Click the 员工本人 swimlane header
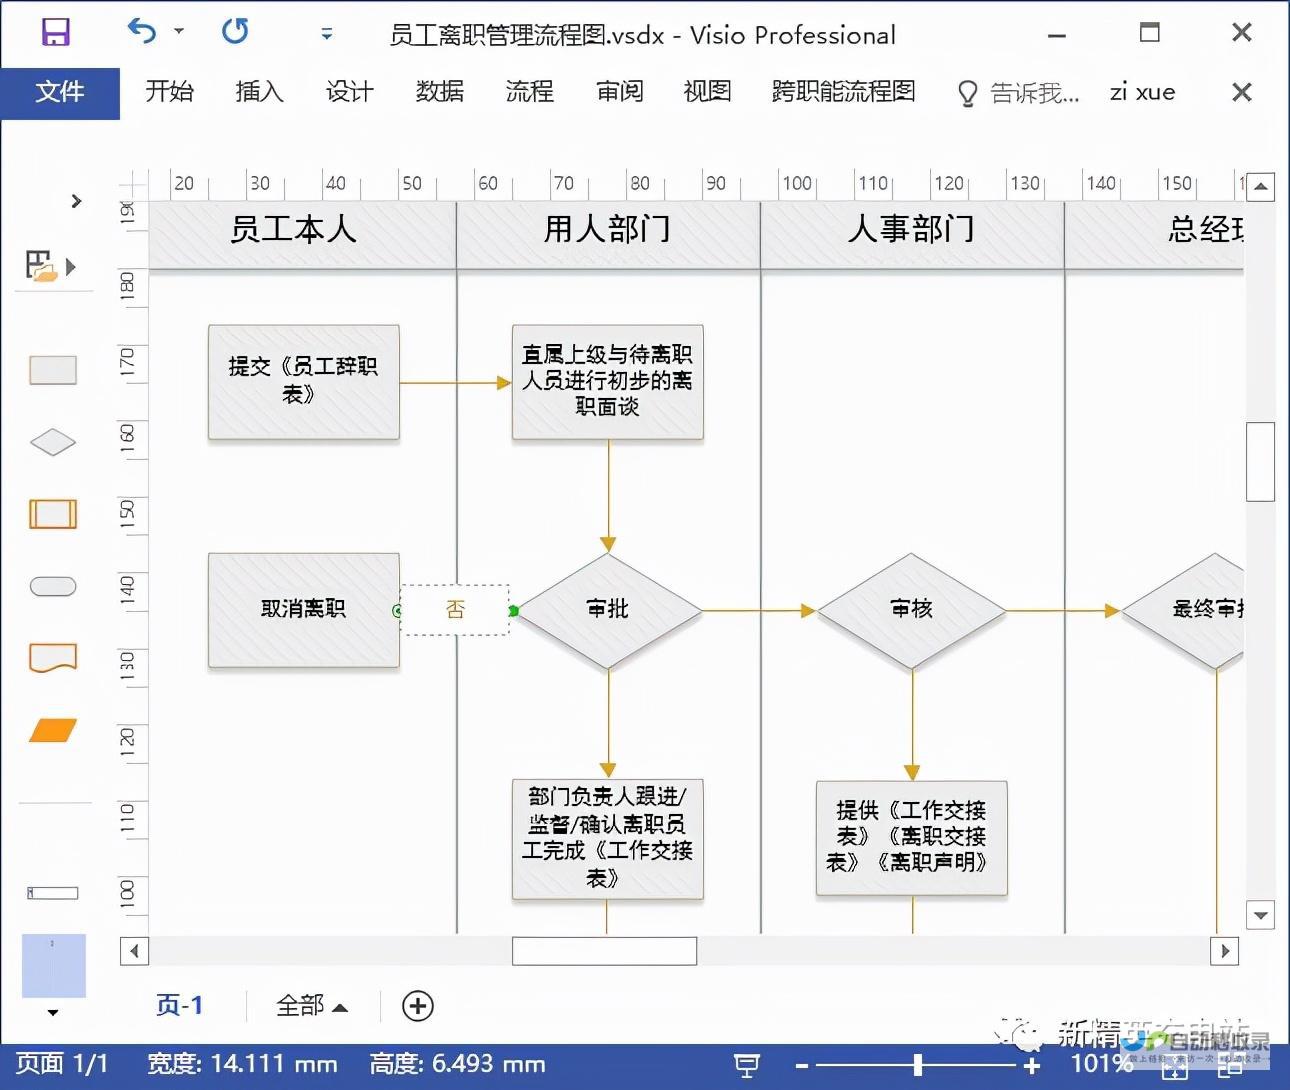This screenshot has width=1290, height=1090. point(303,234)
